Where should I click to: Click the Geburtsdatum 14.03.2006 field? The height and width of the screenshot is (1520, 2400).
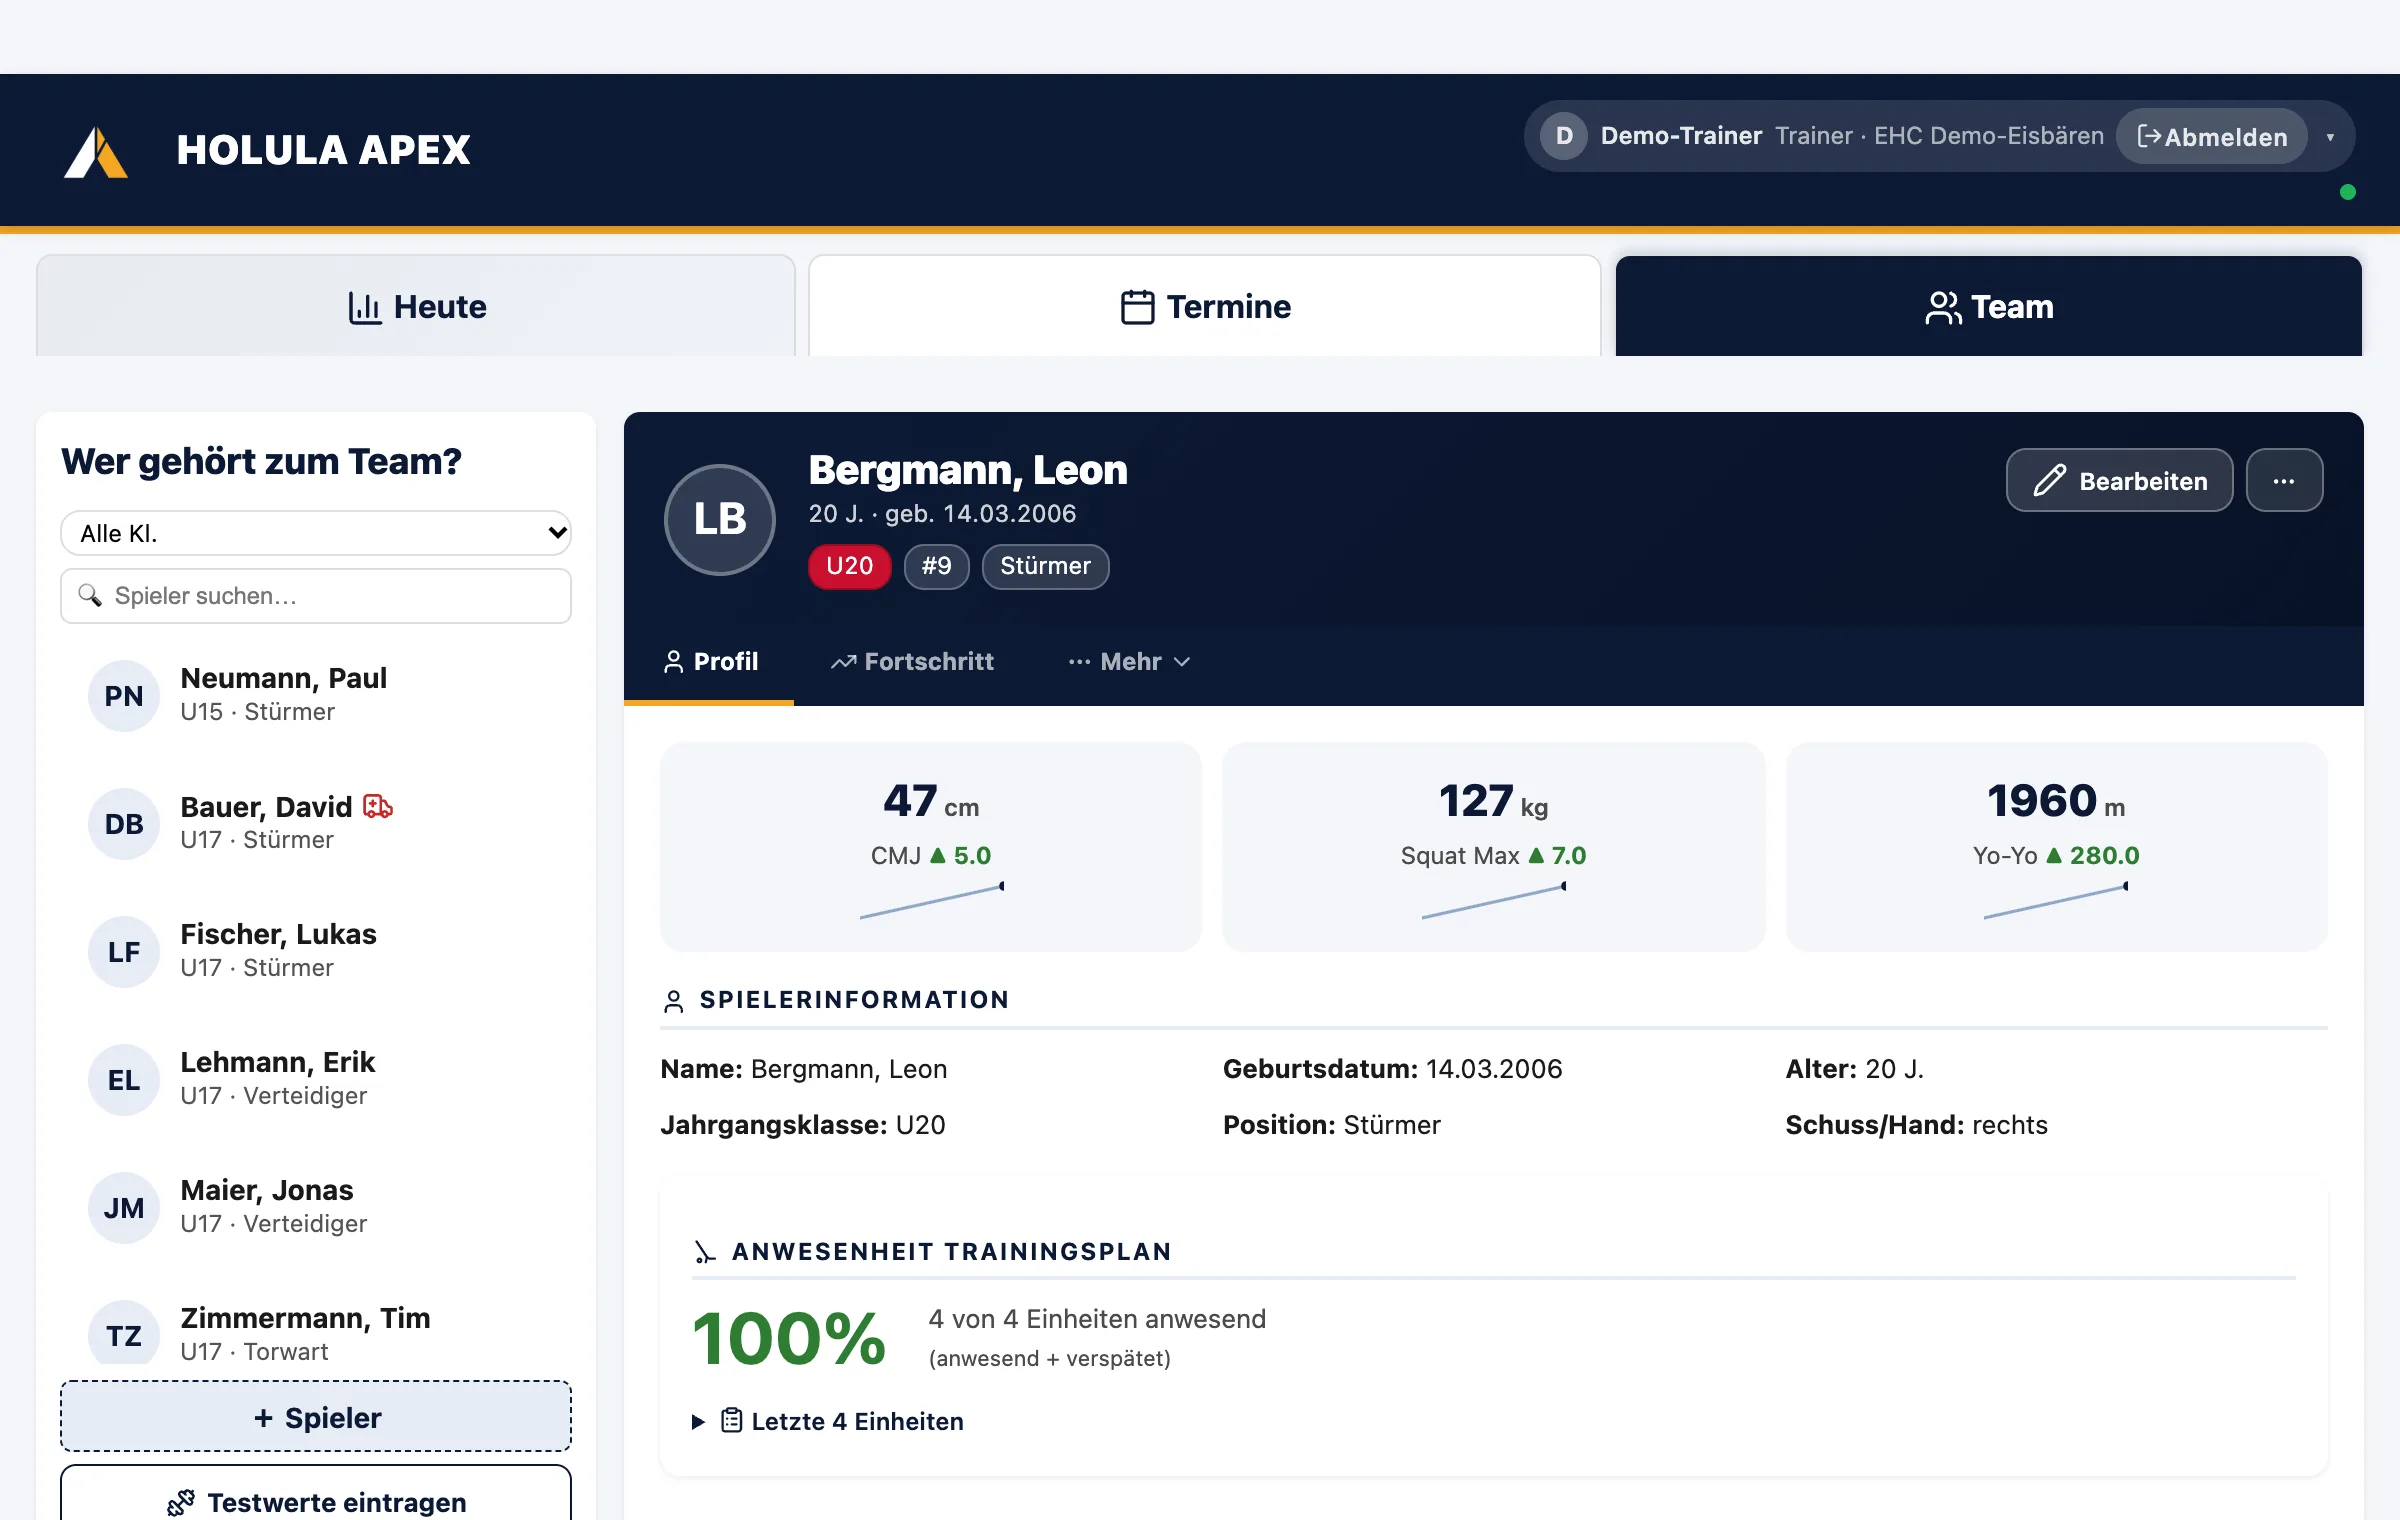click(x=1392, y=1069)
